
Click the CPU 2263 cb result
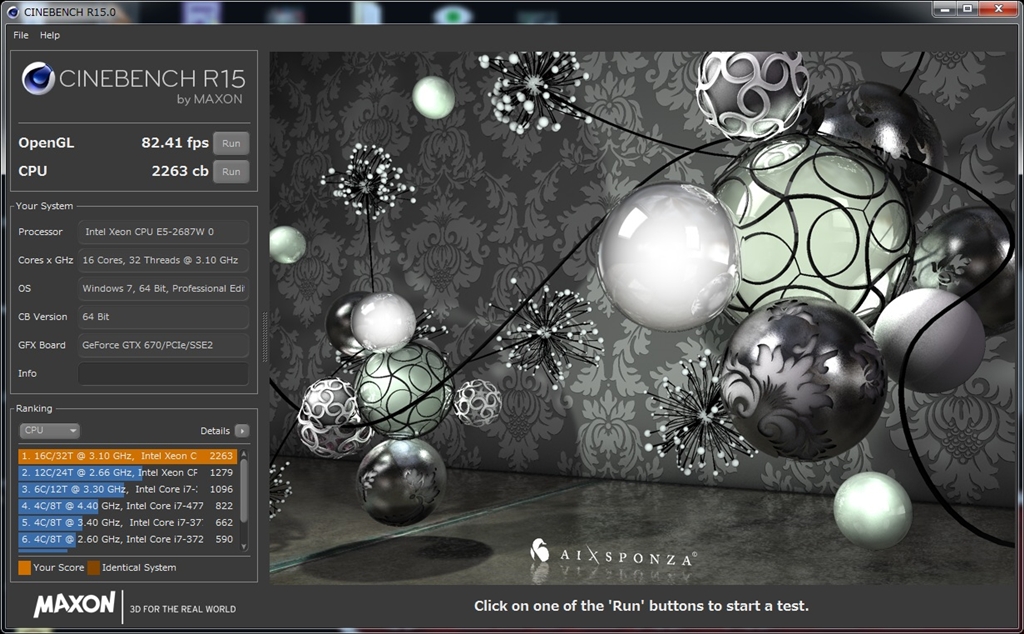coord(180,171)
